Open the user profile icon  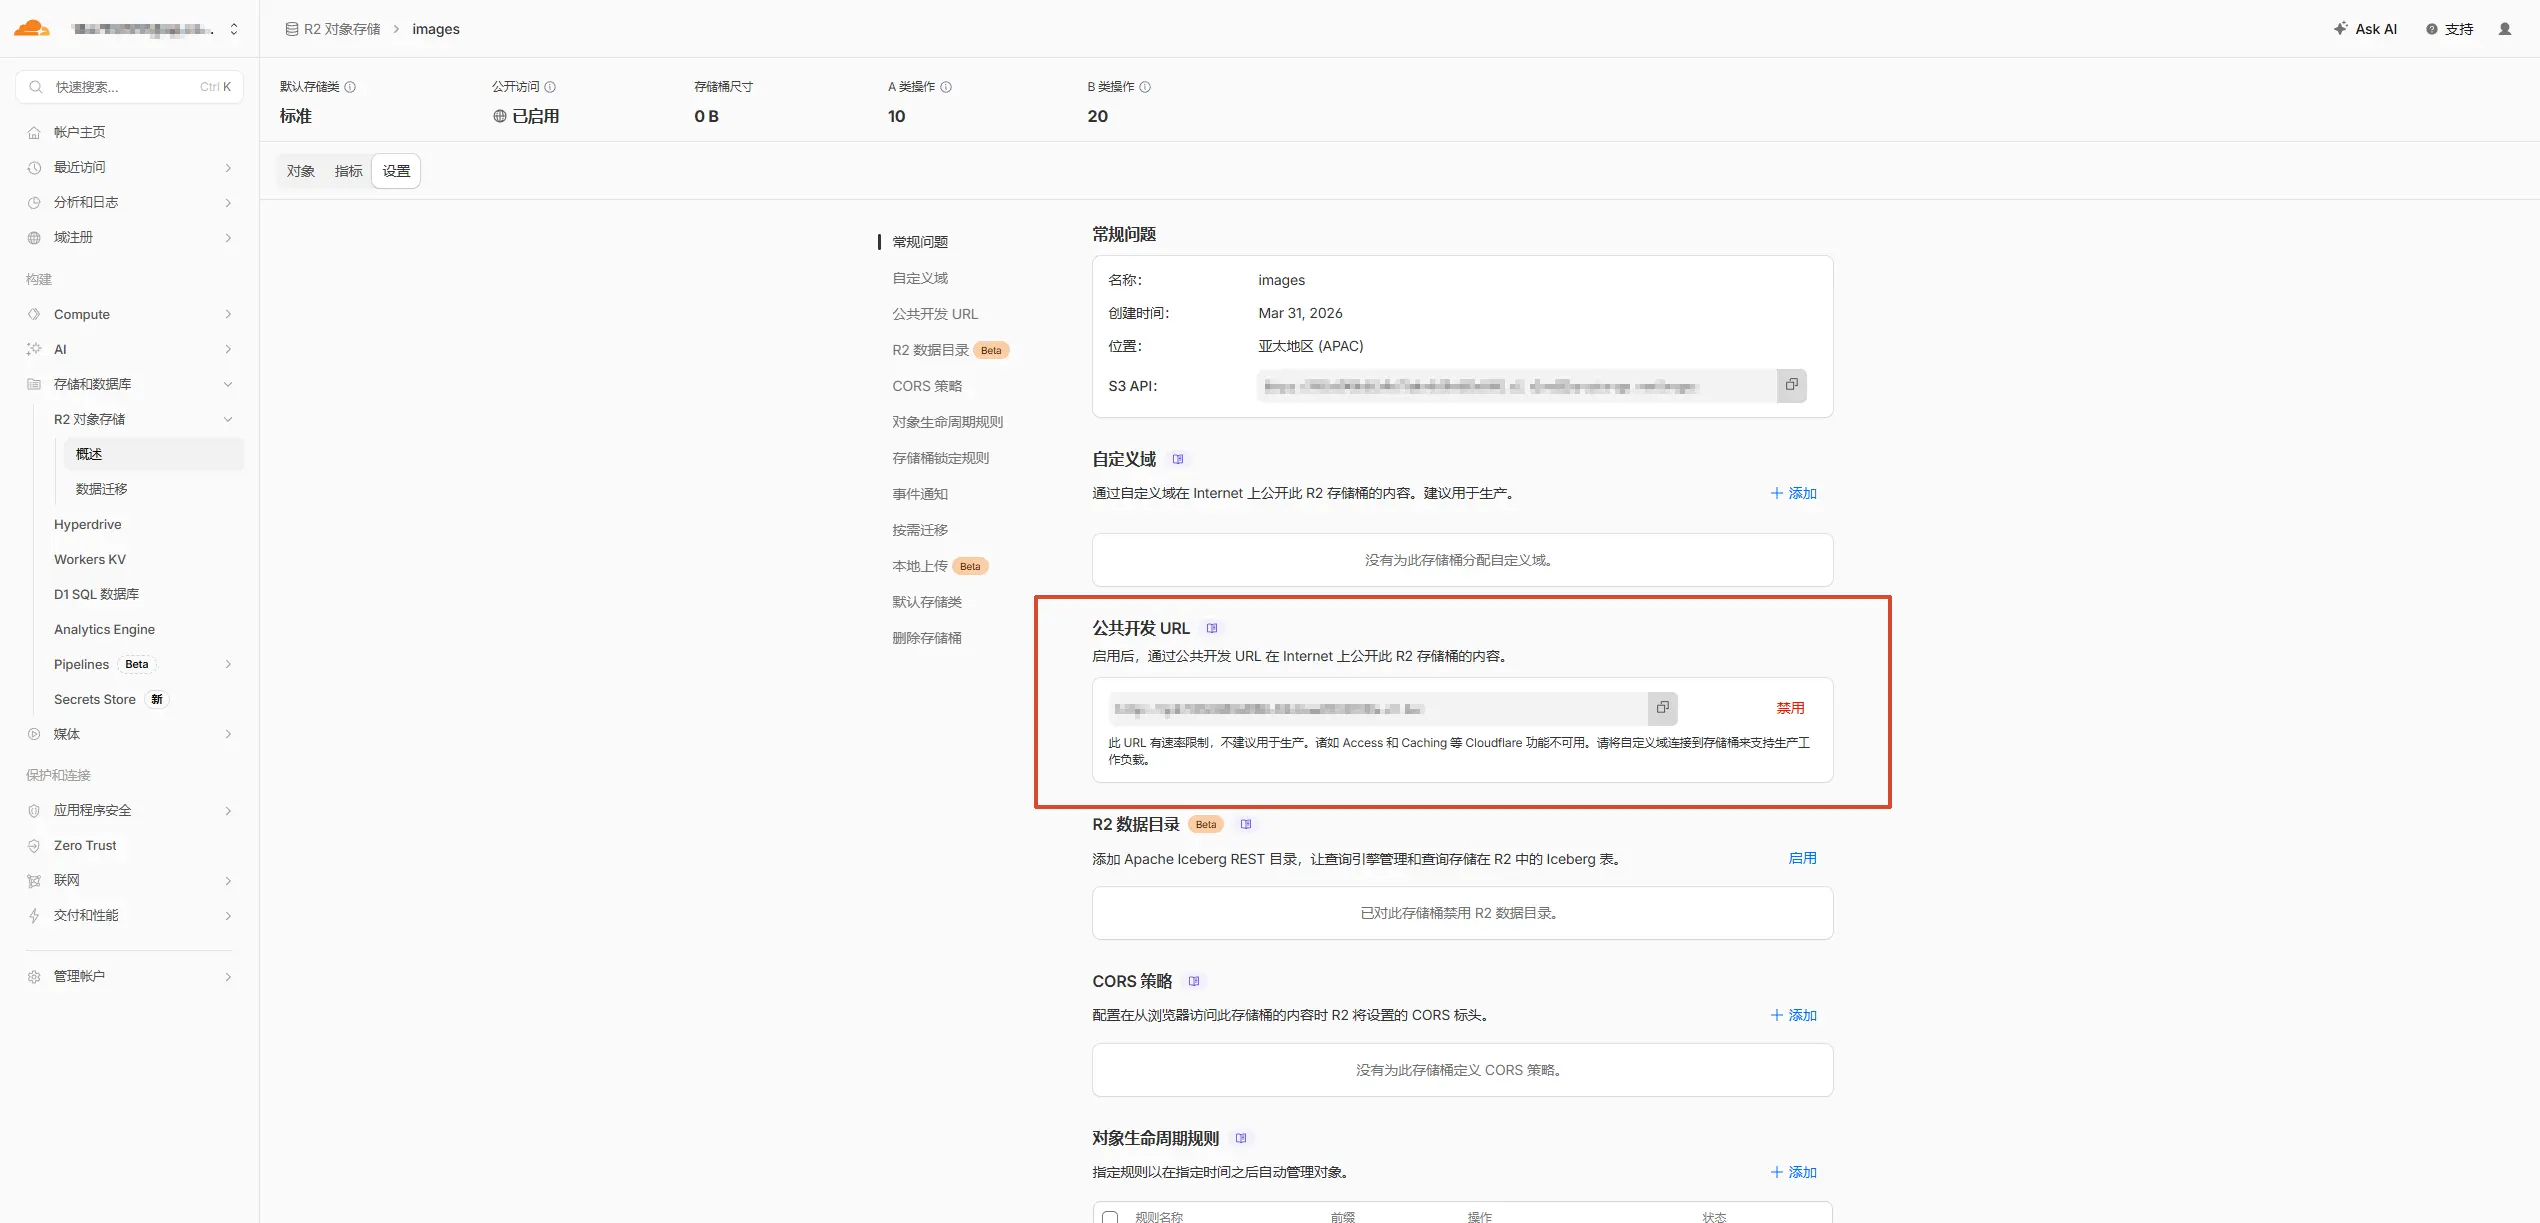click(x=2504, y=29)
